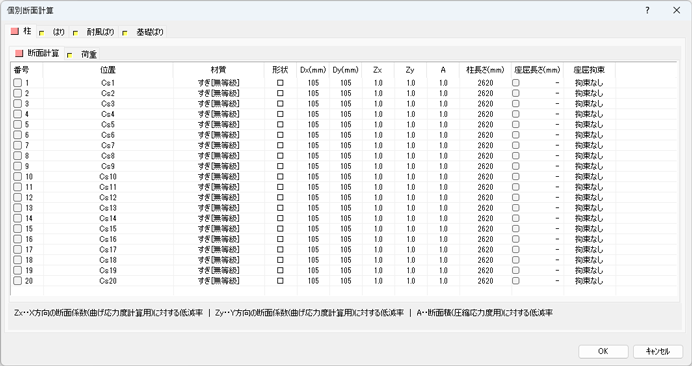Image resolution: width=692 pixels, height=366 pixels.
Task: Click position cell Cs18
Action: [108, 260]
